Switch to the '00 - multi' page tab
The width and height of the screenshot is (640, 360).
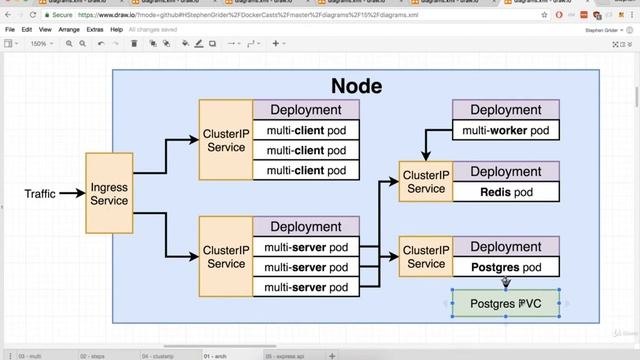tap(30, 356)
